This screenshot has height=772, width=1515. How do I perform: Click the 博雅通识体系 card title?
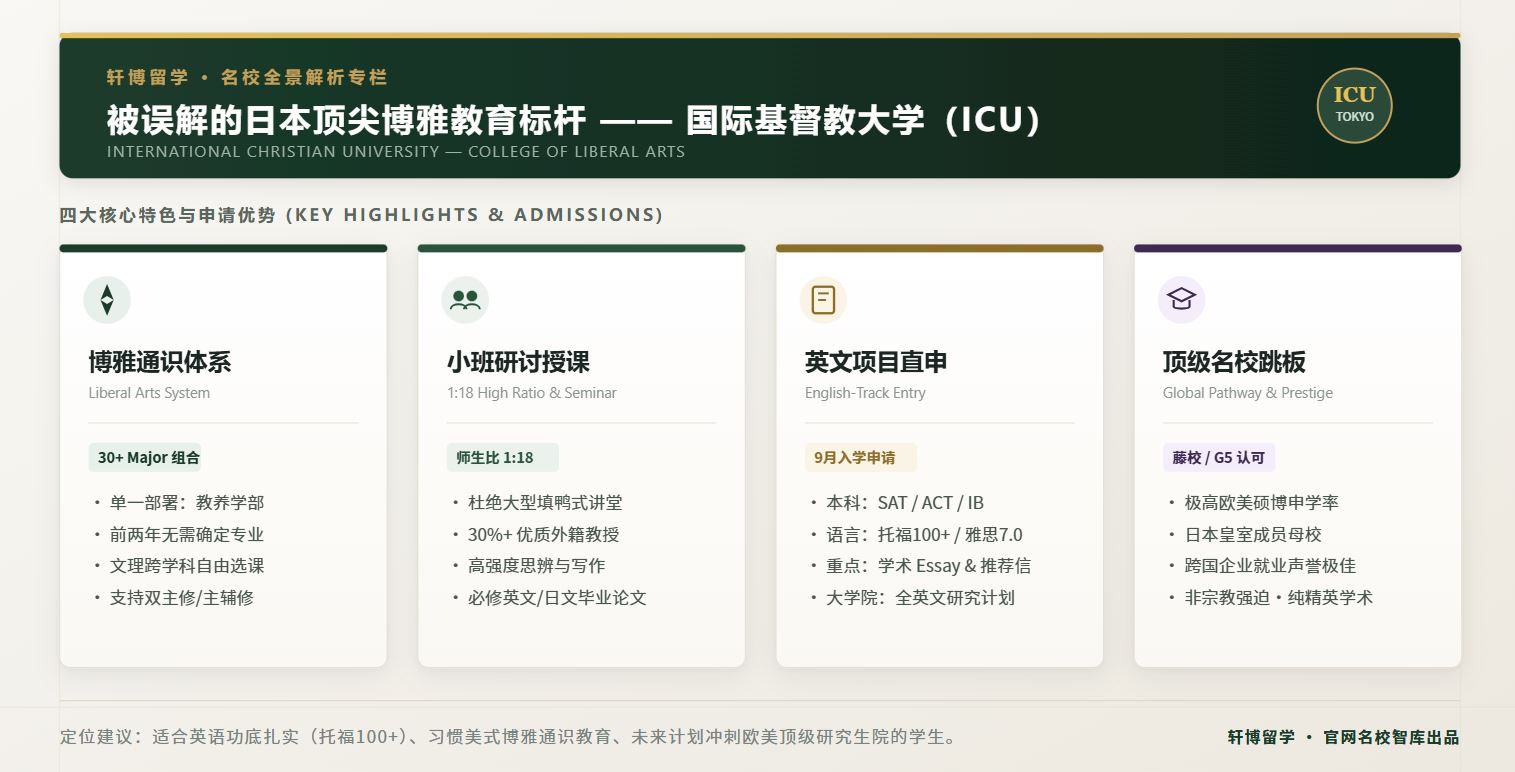(x=160, y=362)
